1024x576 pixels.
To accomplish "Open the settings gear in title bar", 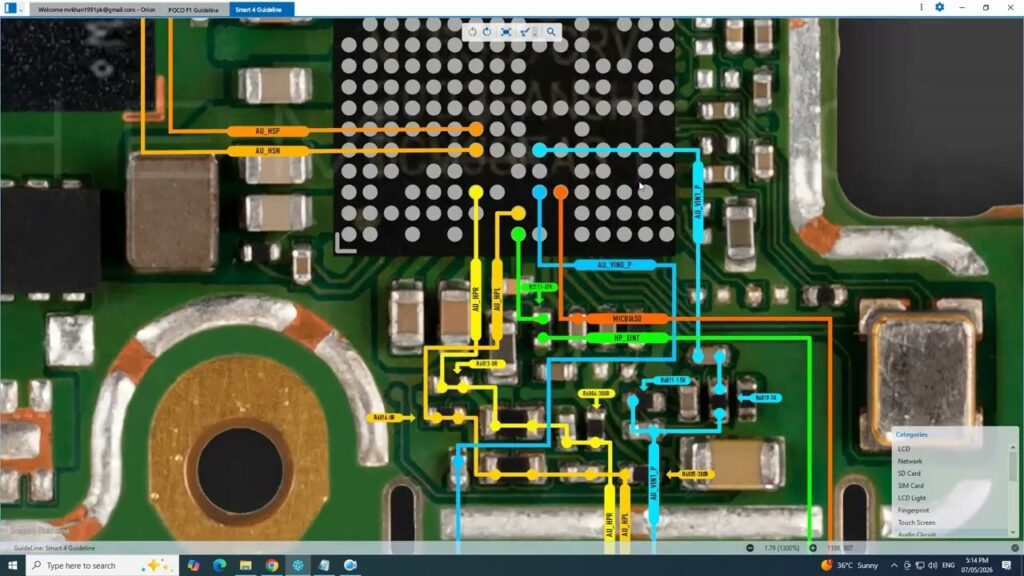I will (939, 7).
